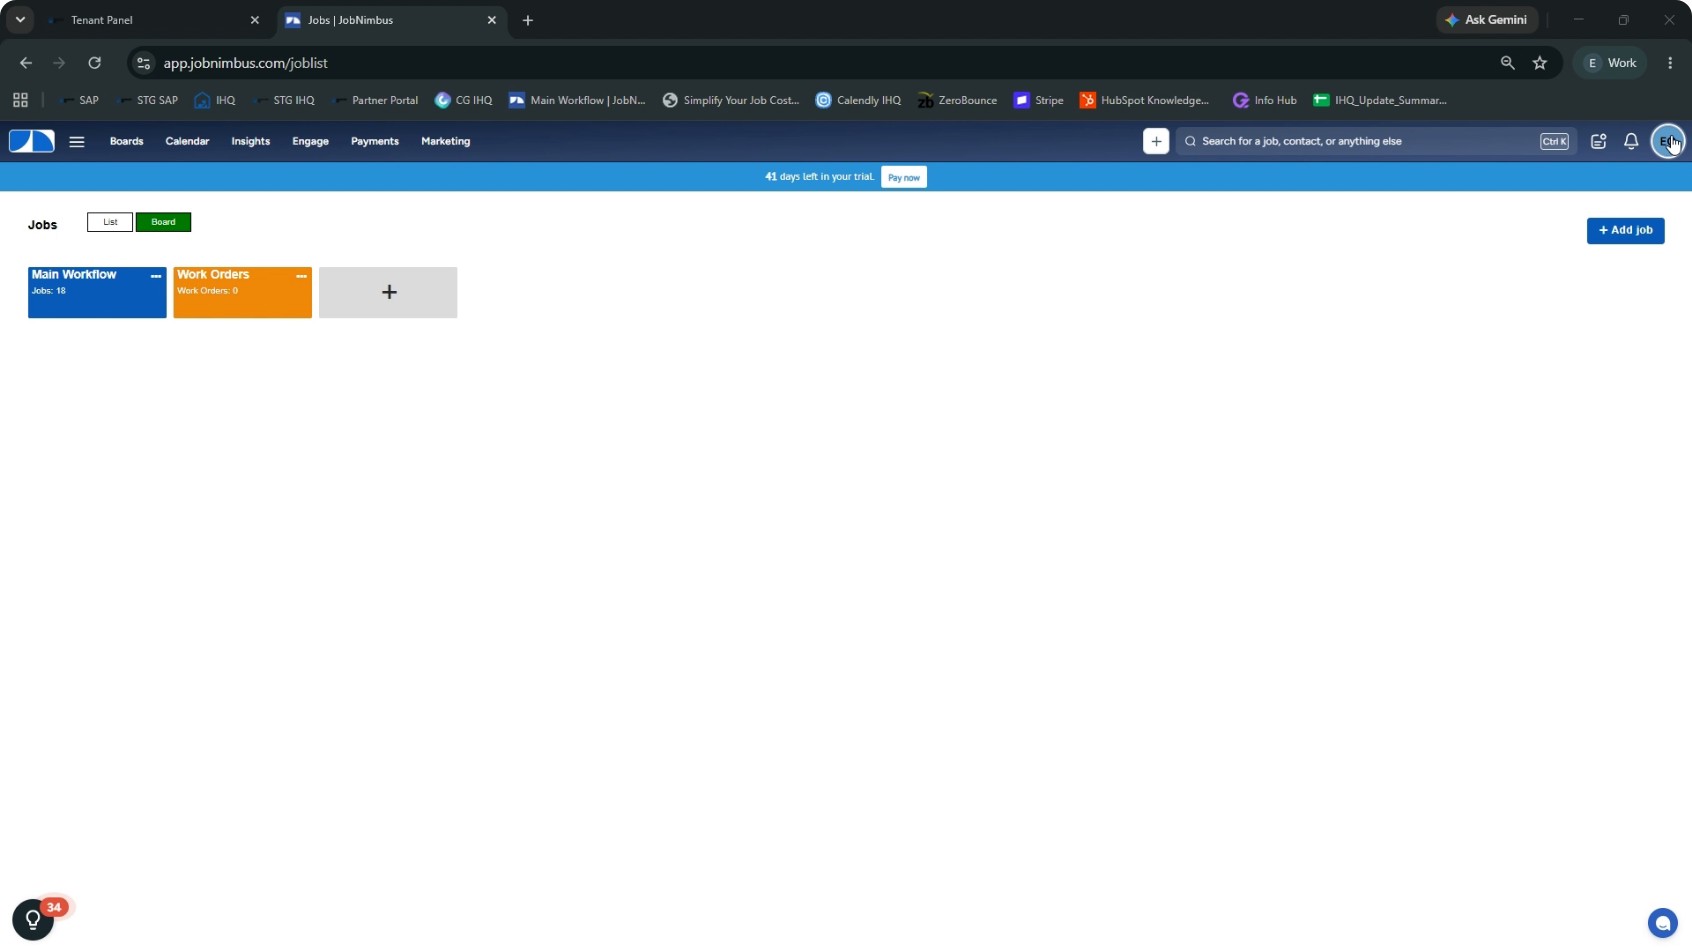Open the notifications bell
The height and width of the screenshot is (952, 1692).
(1631, 141)
